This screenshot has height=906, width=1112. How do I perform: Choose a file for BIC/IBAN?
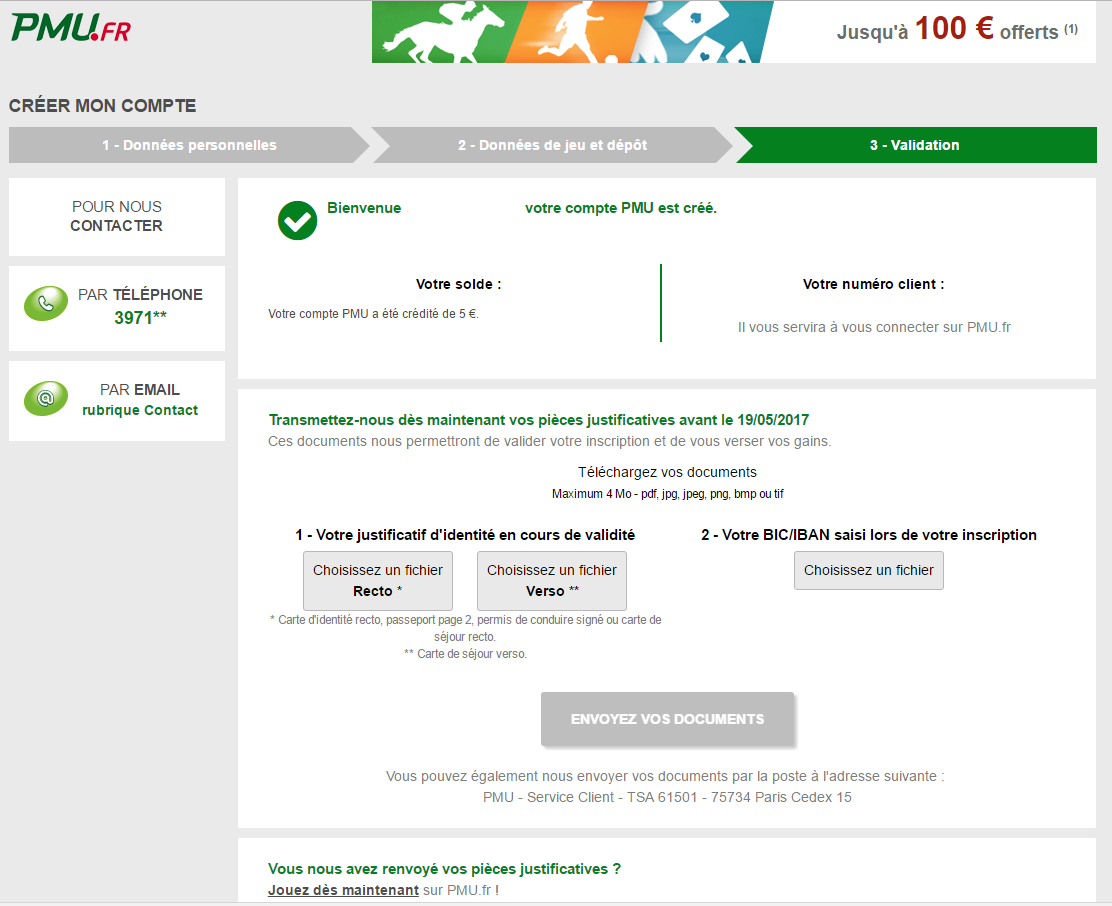[868, 570]
